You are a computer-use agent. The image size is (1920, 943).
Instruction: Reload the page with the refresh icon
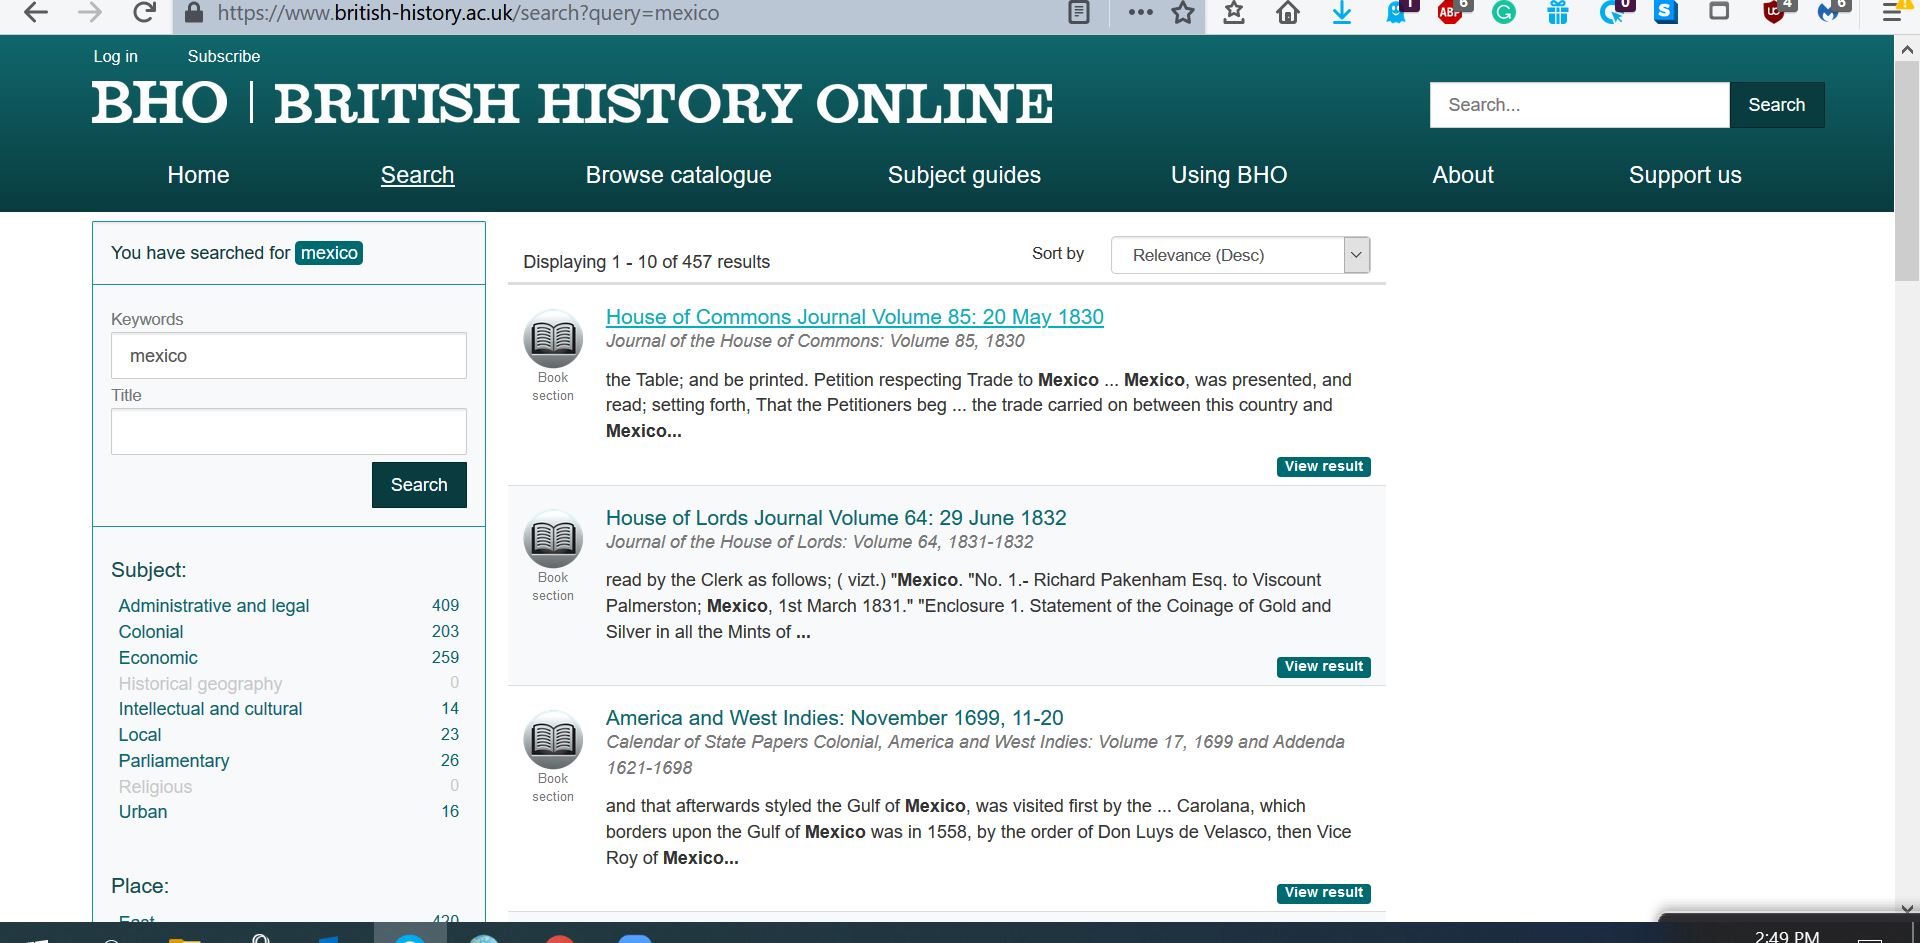(144, 13)
